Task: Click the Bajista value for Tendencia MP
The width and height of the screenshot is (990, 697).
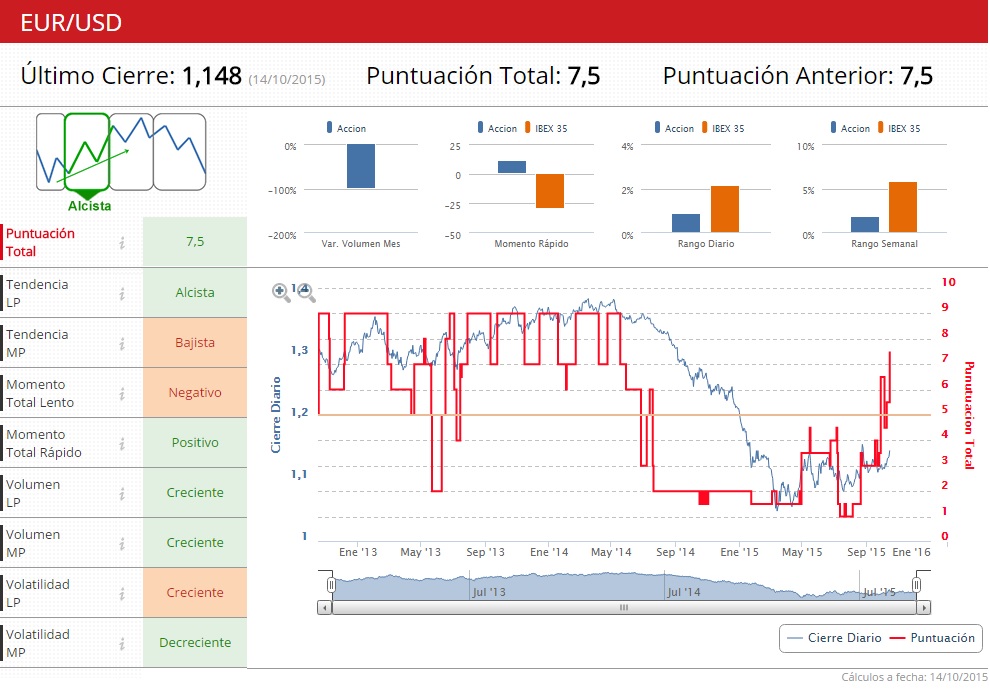Action: 195,343
